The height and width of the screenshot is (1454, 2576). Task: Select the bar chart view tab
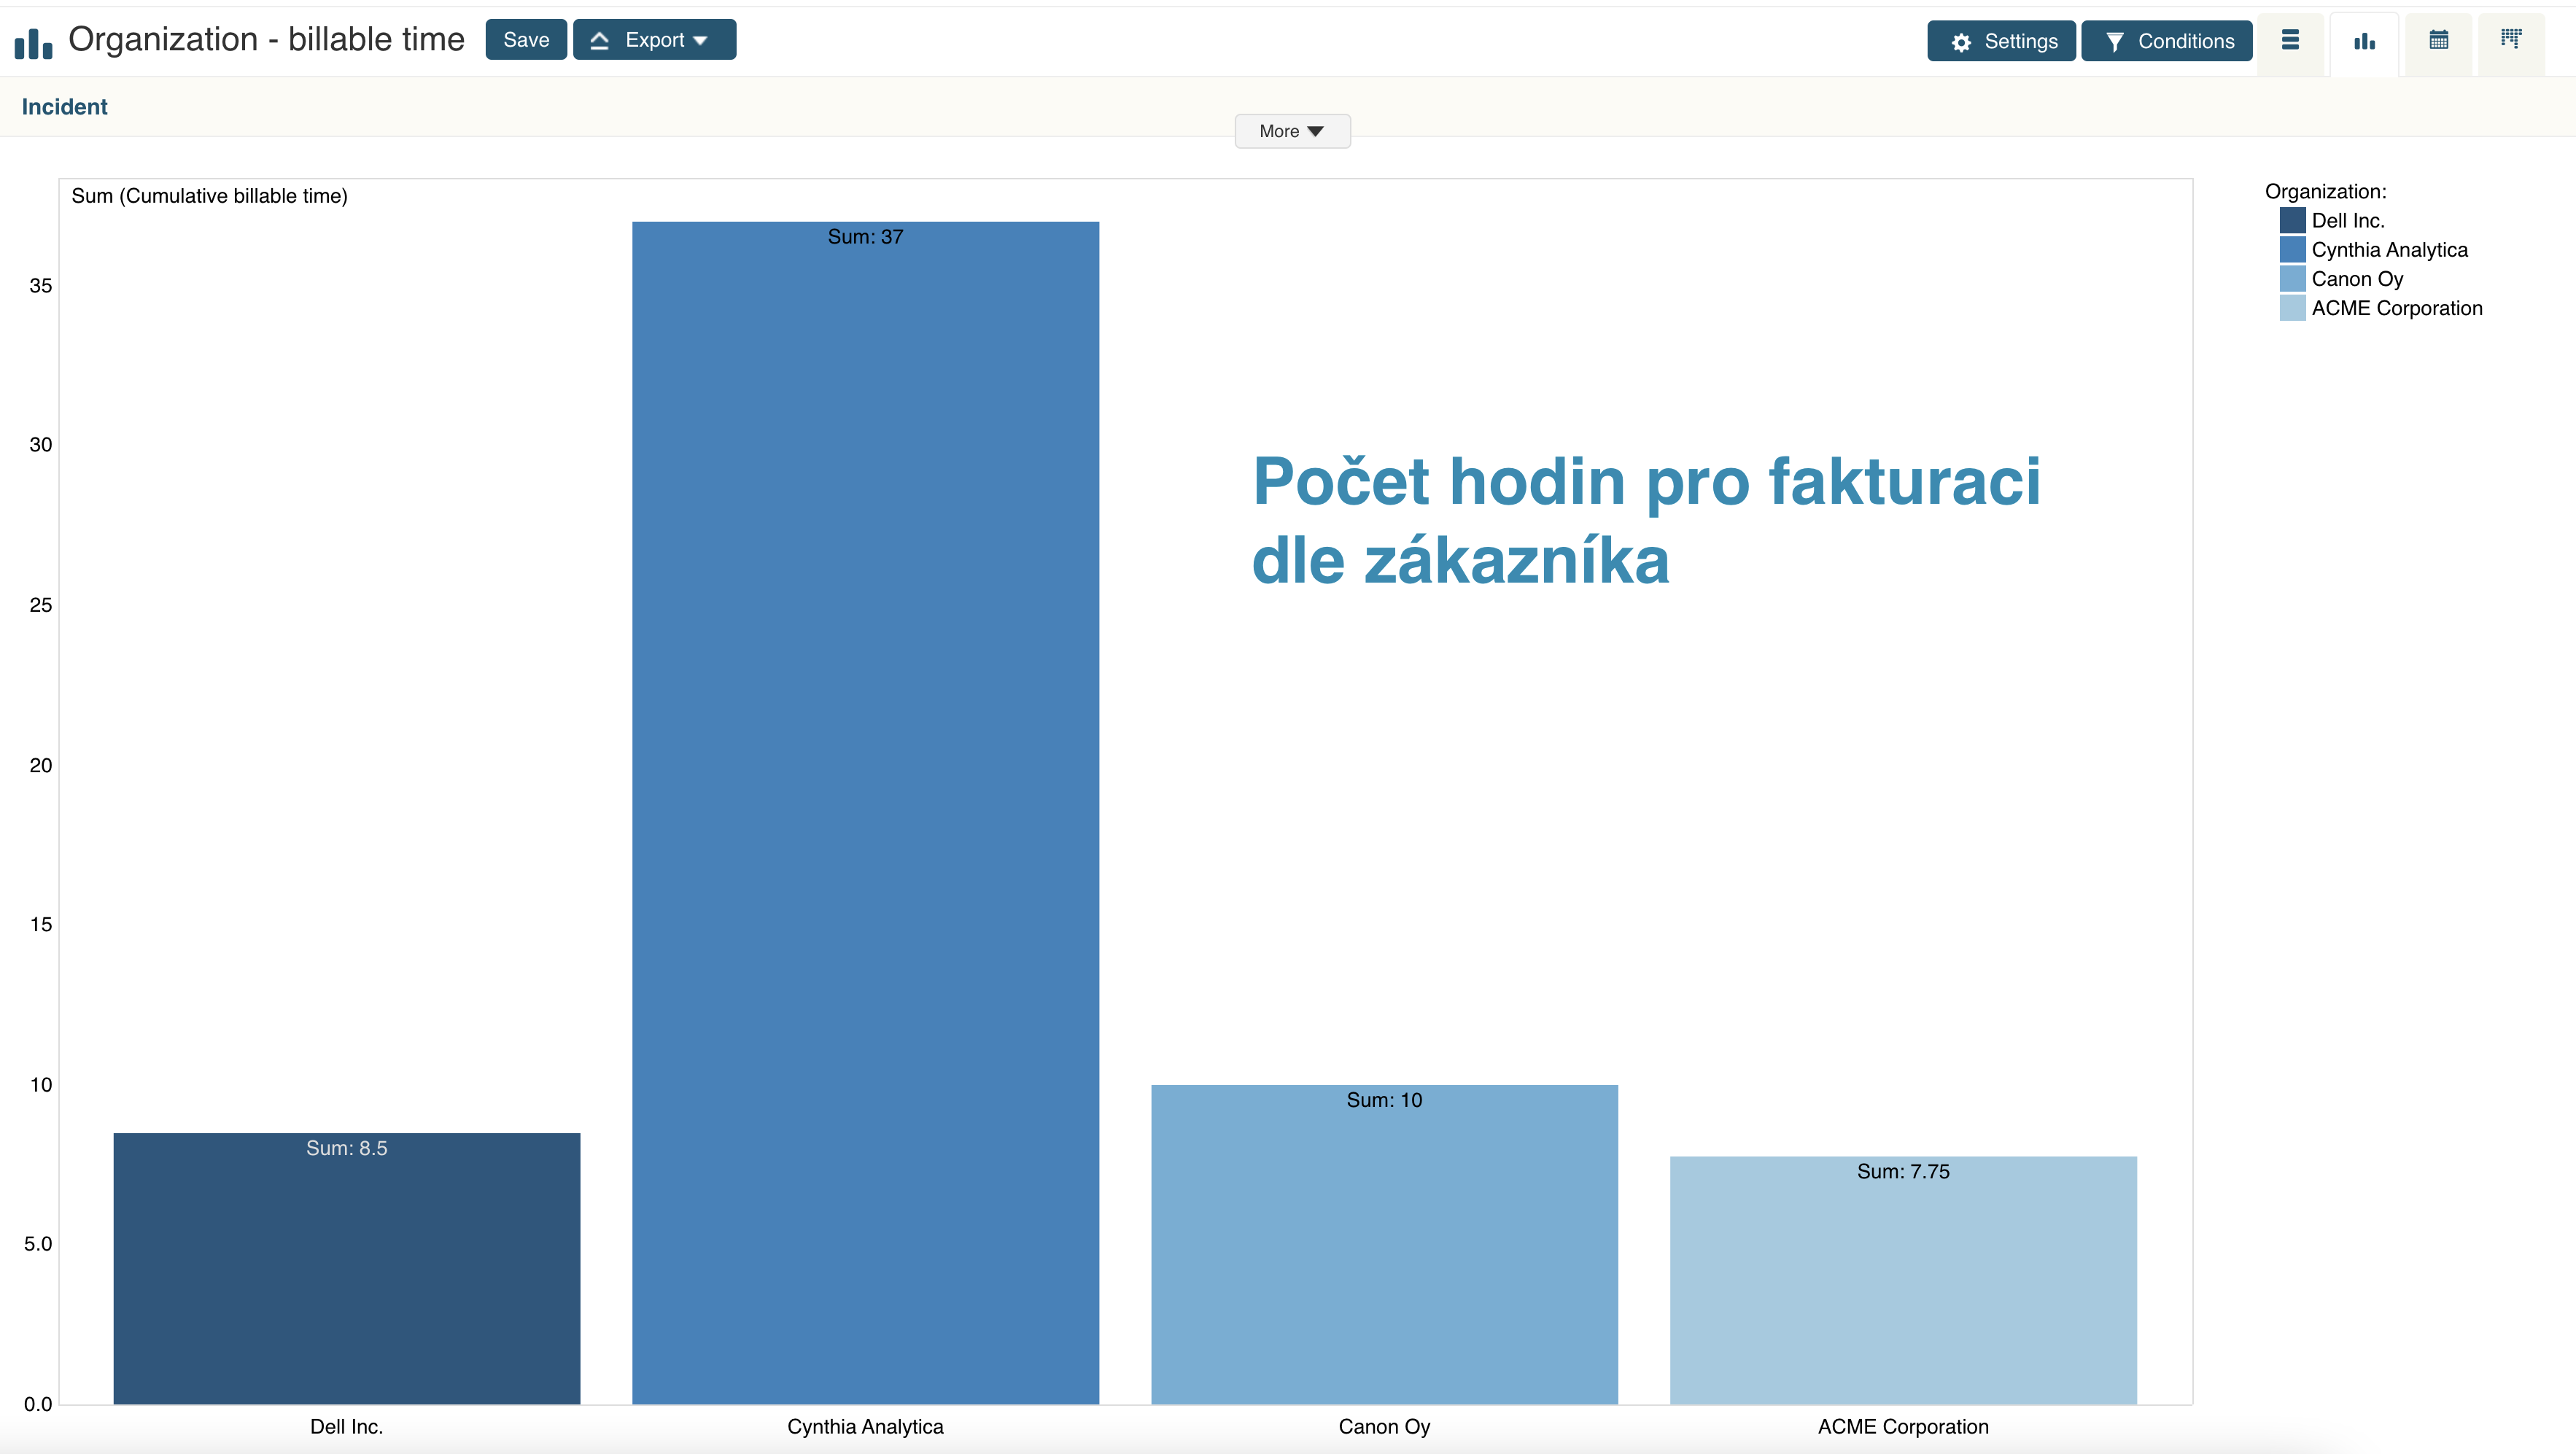pos(2364,41)
